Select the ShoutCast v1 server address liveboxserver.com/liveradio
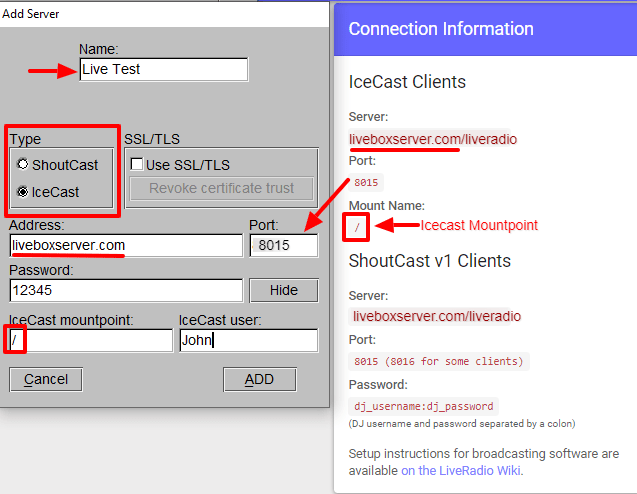The width and height of the screenshot is (637, 494). (x=437, y=316)
